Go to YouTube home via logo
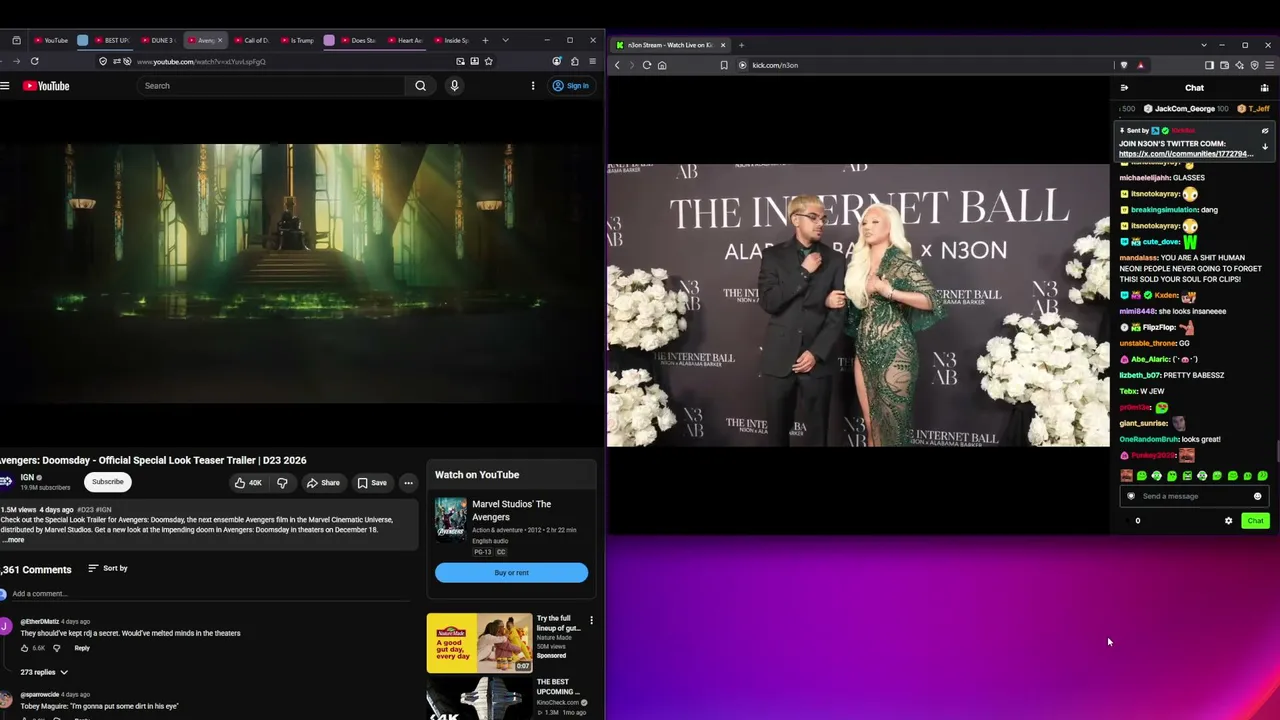 [x=47, y=86]
